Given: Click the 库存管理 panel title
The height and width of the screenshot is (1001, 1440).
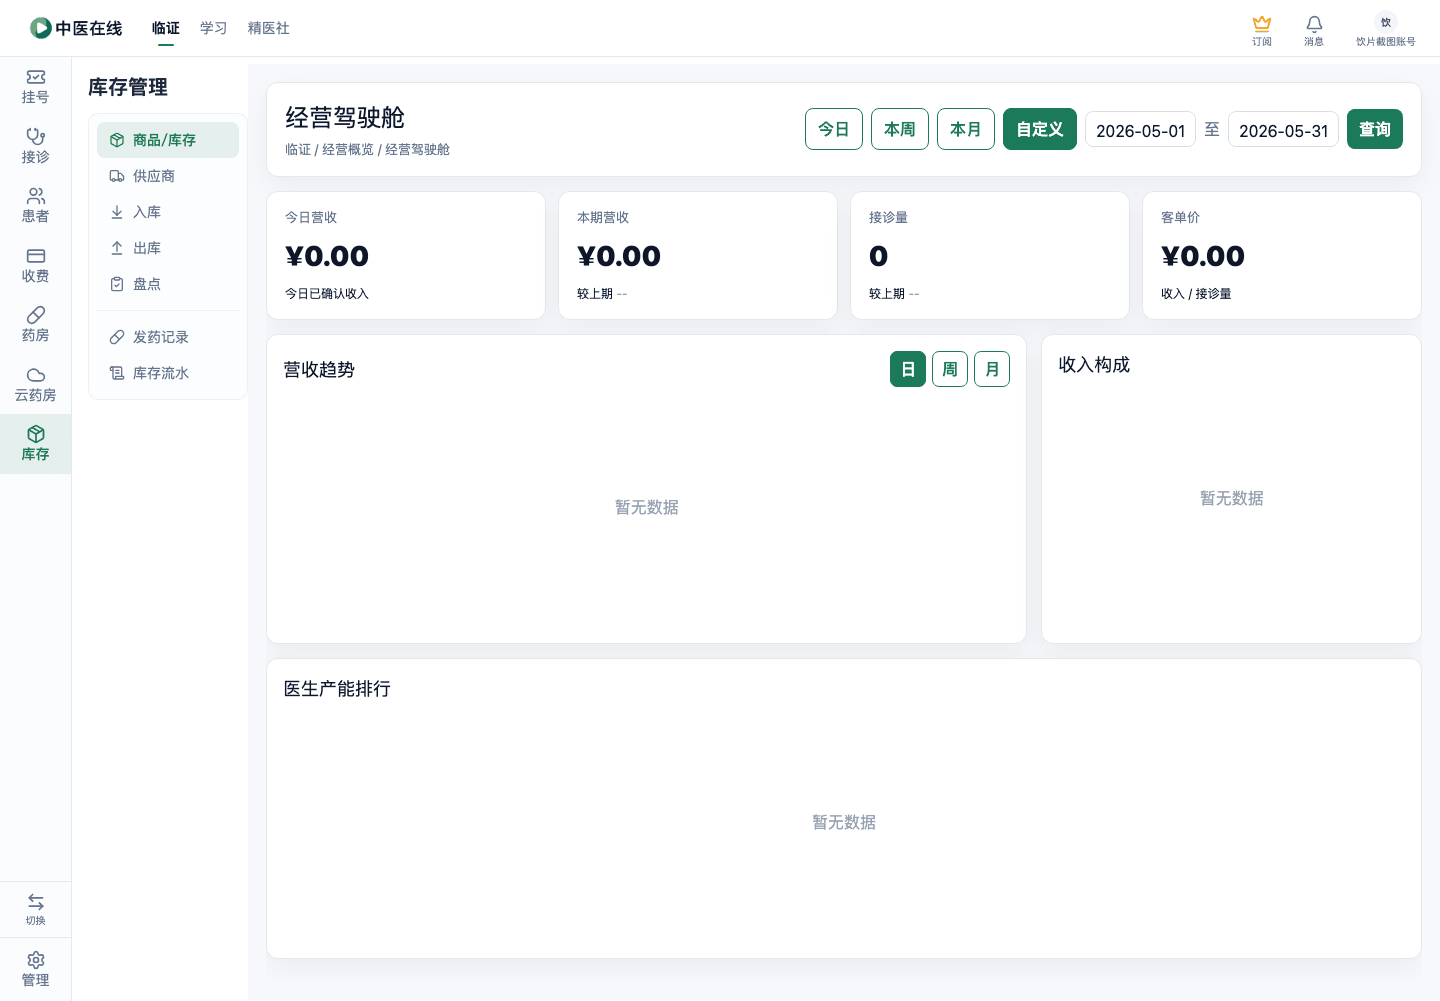Looking at the screenshot, I should coord(128,87).
